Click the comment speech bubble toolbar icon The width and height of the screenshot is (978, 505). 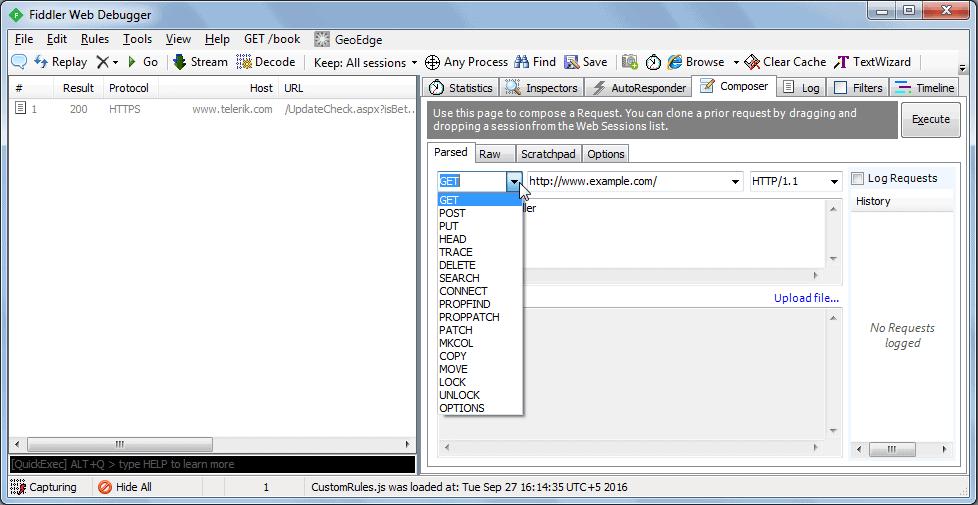pyautogui.click(x=19, y=62)
